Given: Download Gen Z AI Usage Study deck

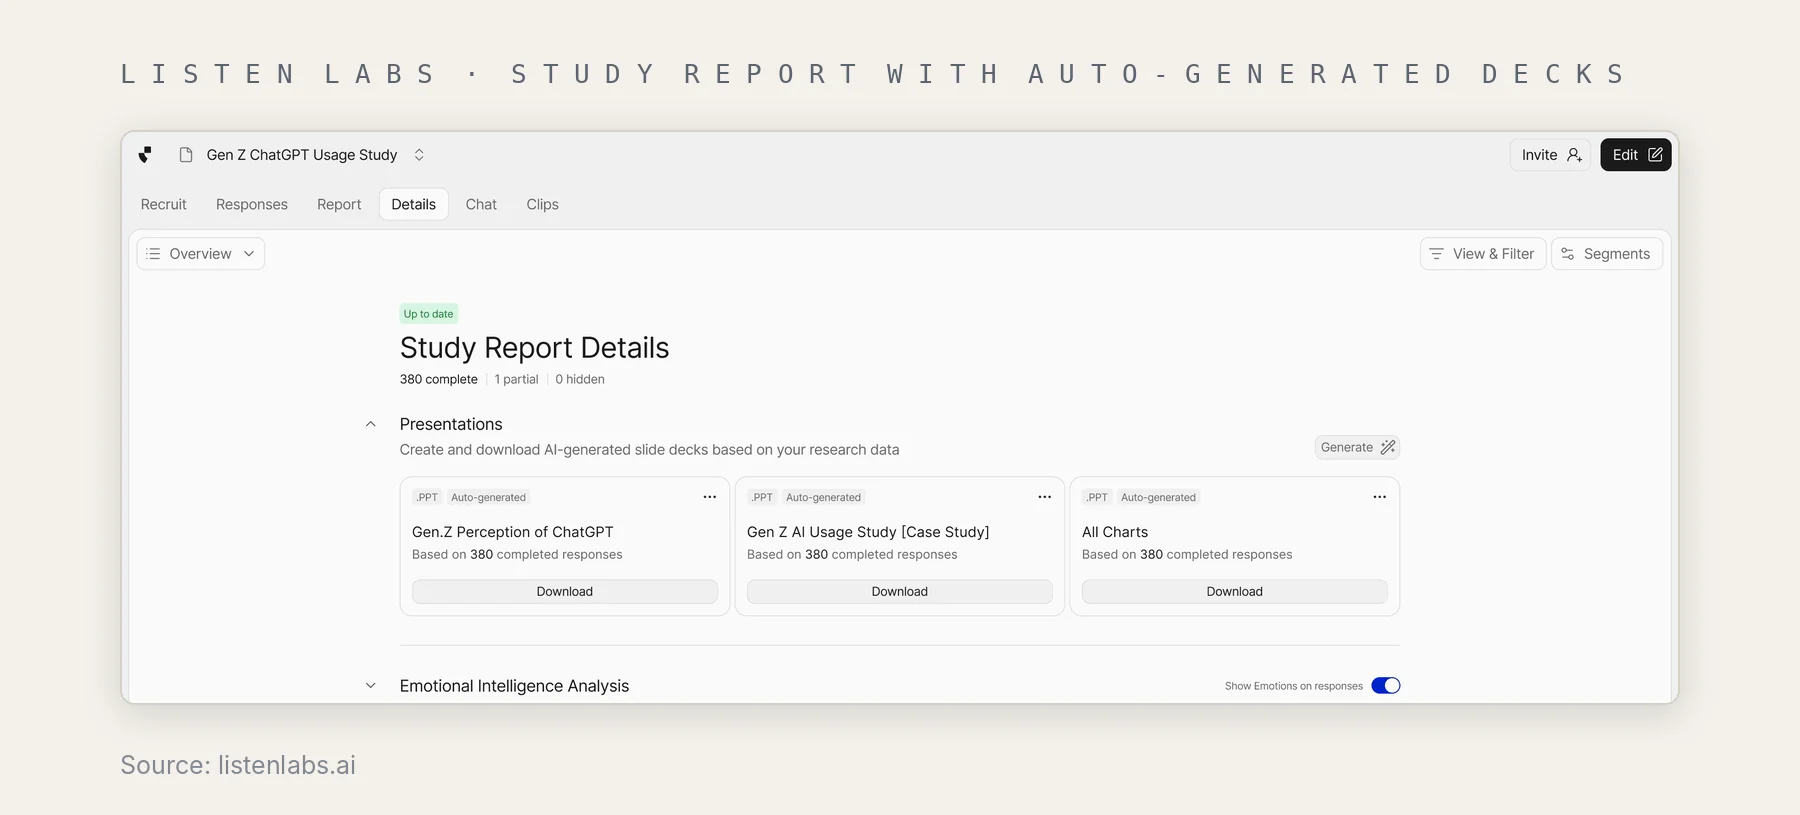Looking at the screenshot, I should tap(900, 592).
